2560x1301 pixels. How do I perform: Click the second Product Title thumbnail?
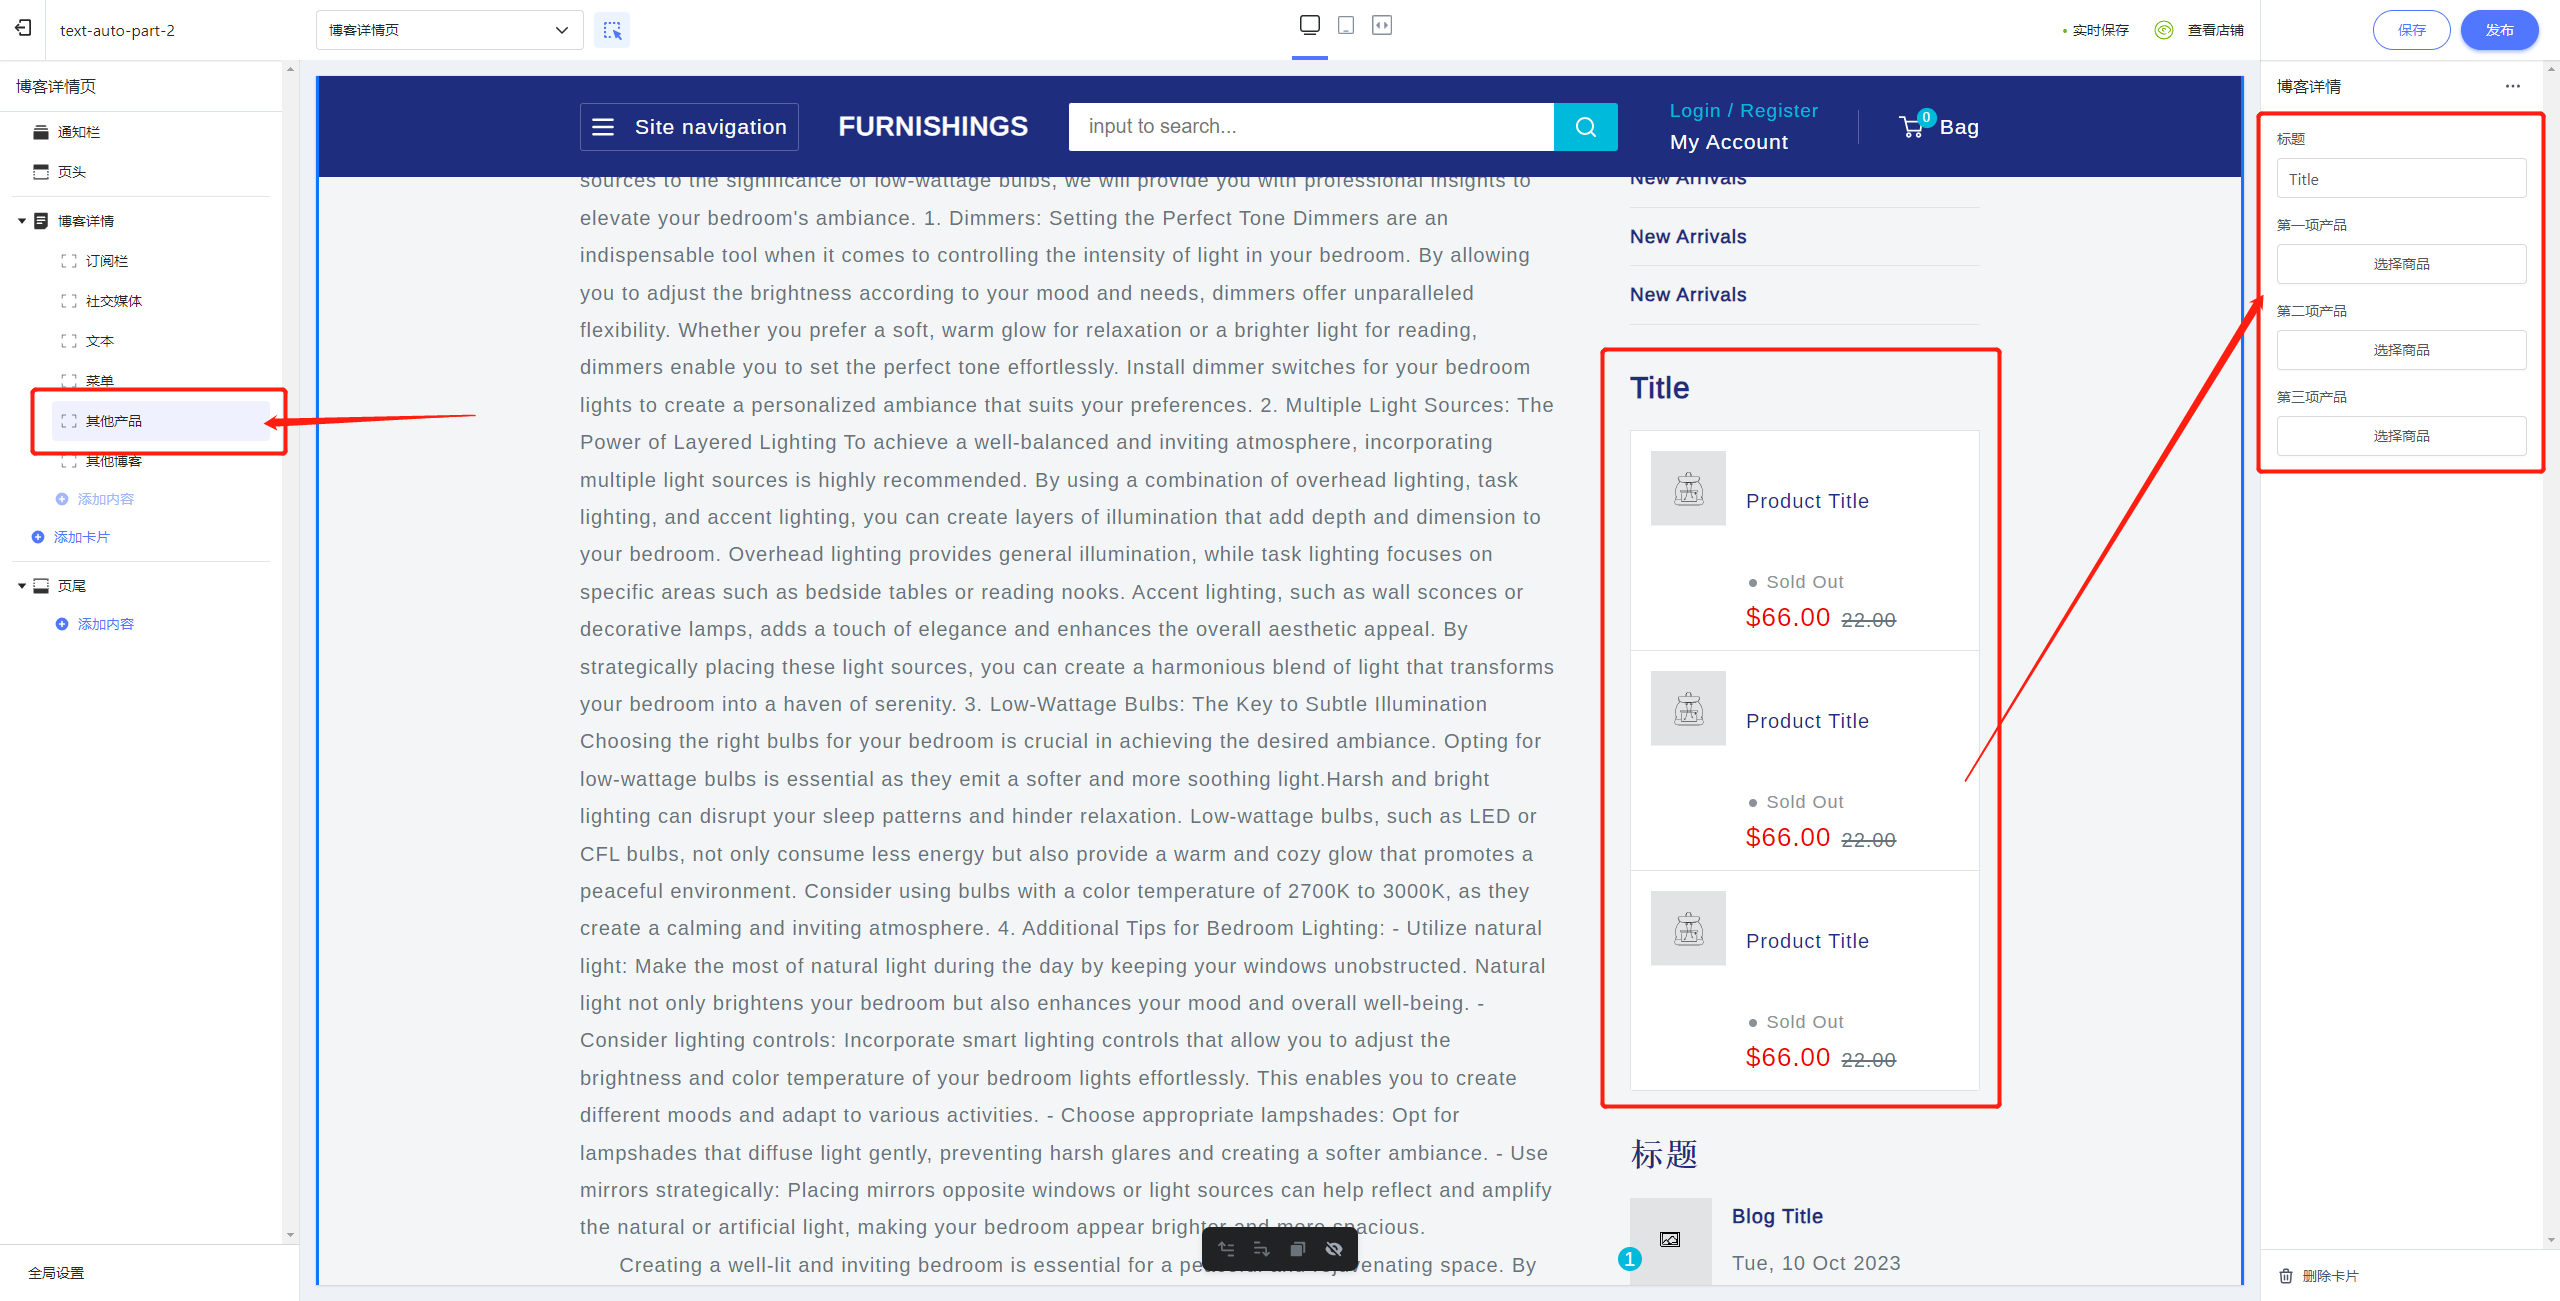click(x=1688, y=708)
